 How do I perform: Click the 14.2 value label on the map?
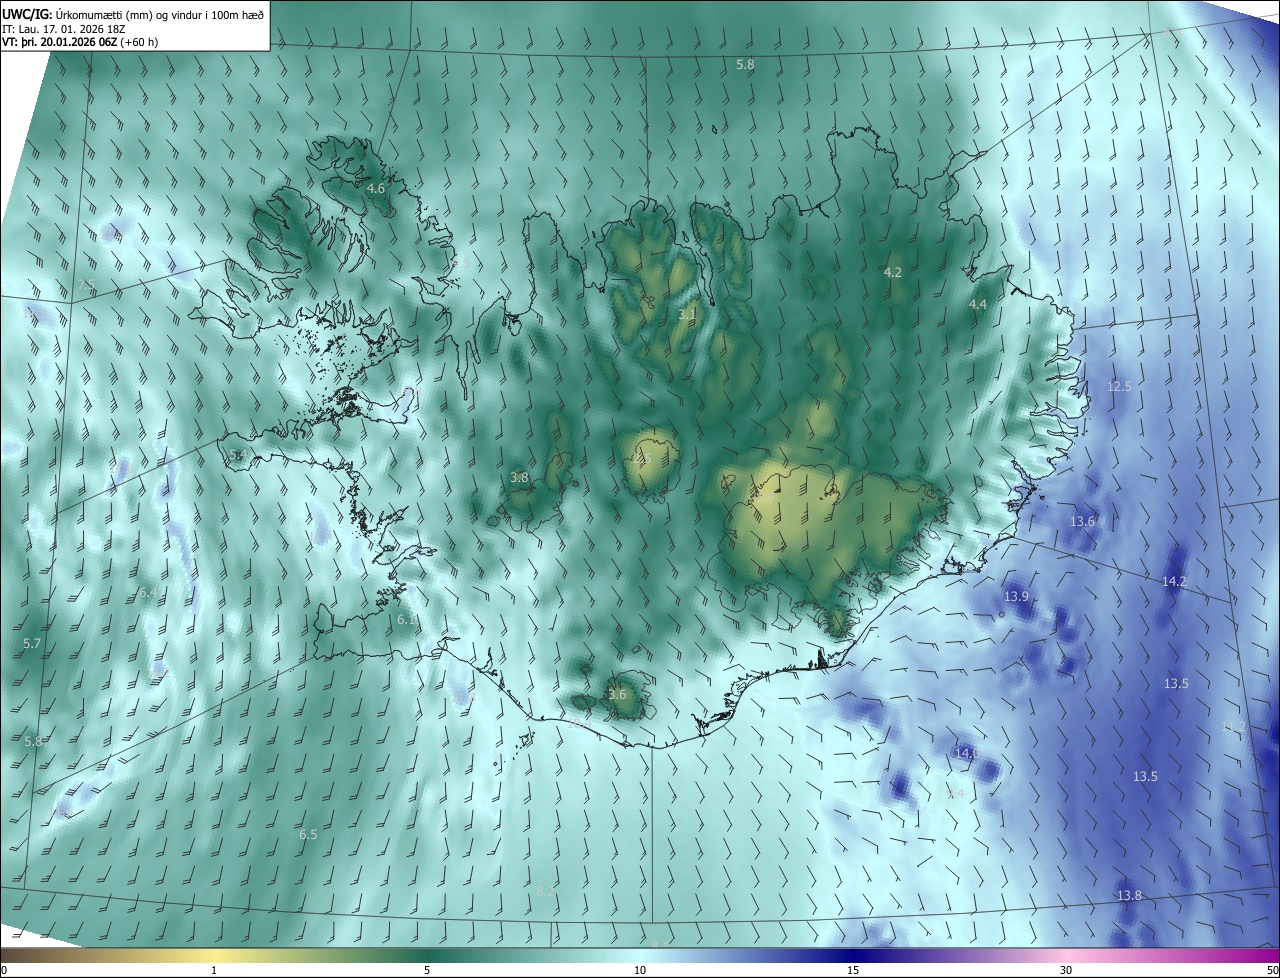[1175, 581]
